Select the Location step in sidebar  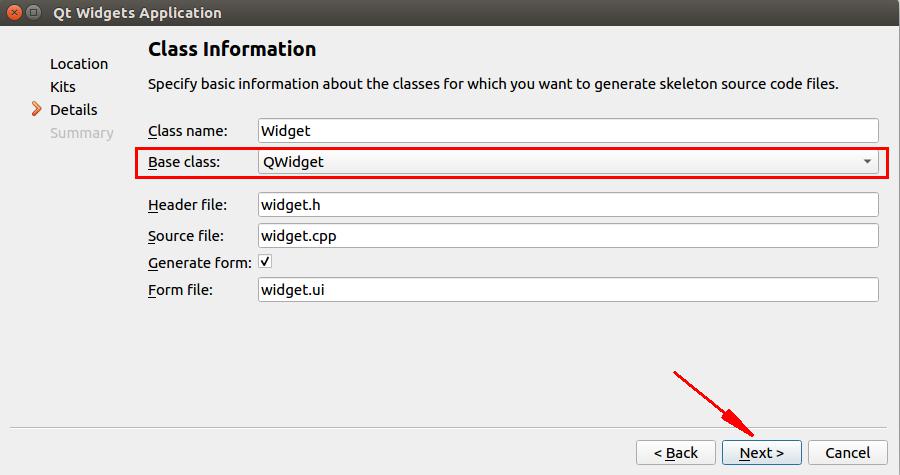pyautogui.click(x=79, y=64)
